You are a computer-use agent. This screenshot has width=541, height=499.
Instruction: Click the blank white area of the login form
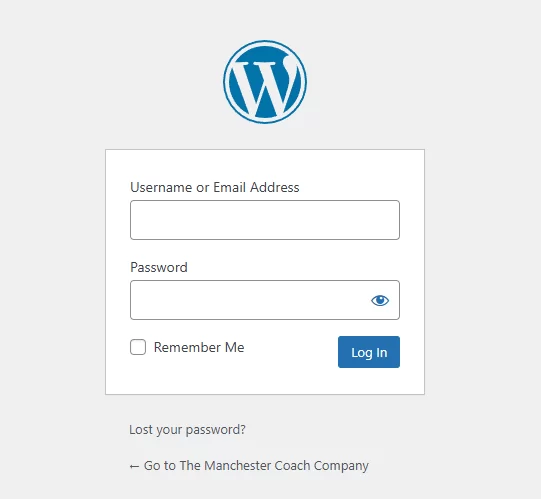[265, 381]
